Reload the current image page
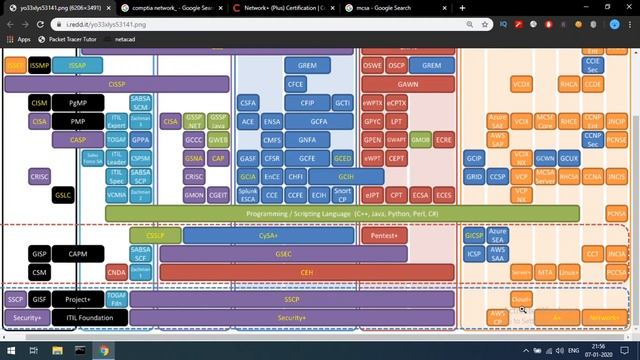The width and height of the screenshot is (640, 360). click(x=40, y=24)
